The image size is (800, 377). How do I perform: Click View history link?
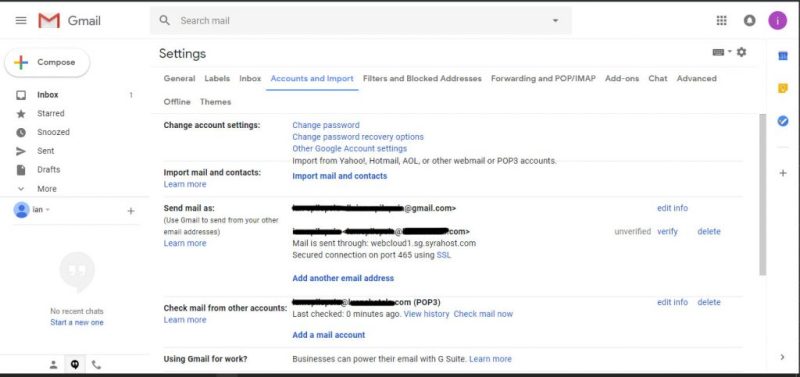coord(427,314)
